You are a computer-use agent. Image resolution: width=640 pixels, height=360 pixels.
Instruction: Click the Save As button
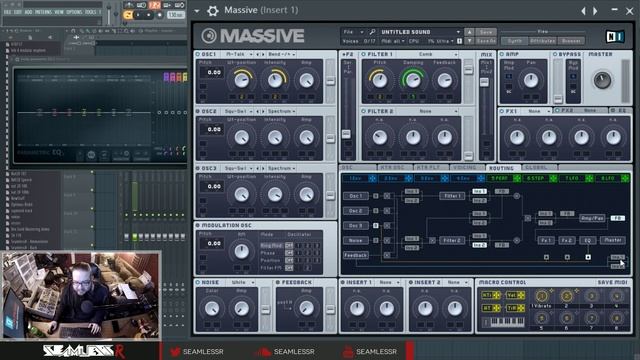[486, 41]
